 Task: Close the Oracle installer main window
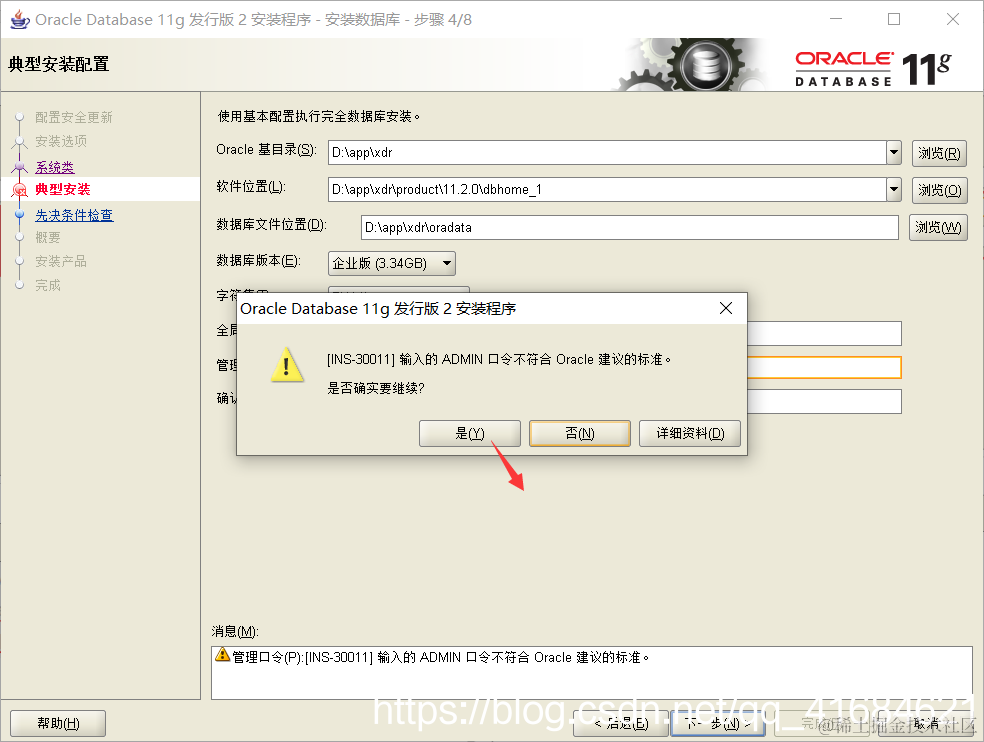point(953,19)
